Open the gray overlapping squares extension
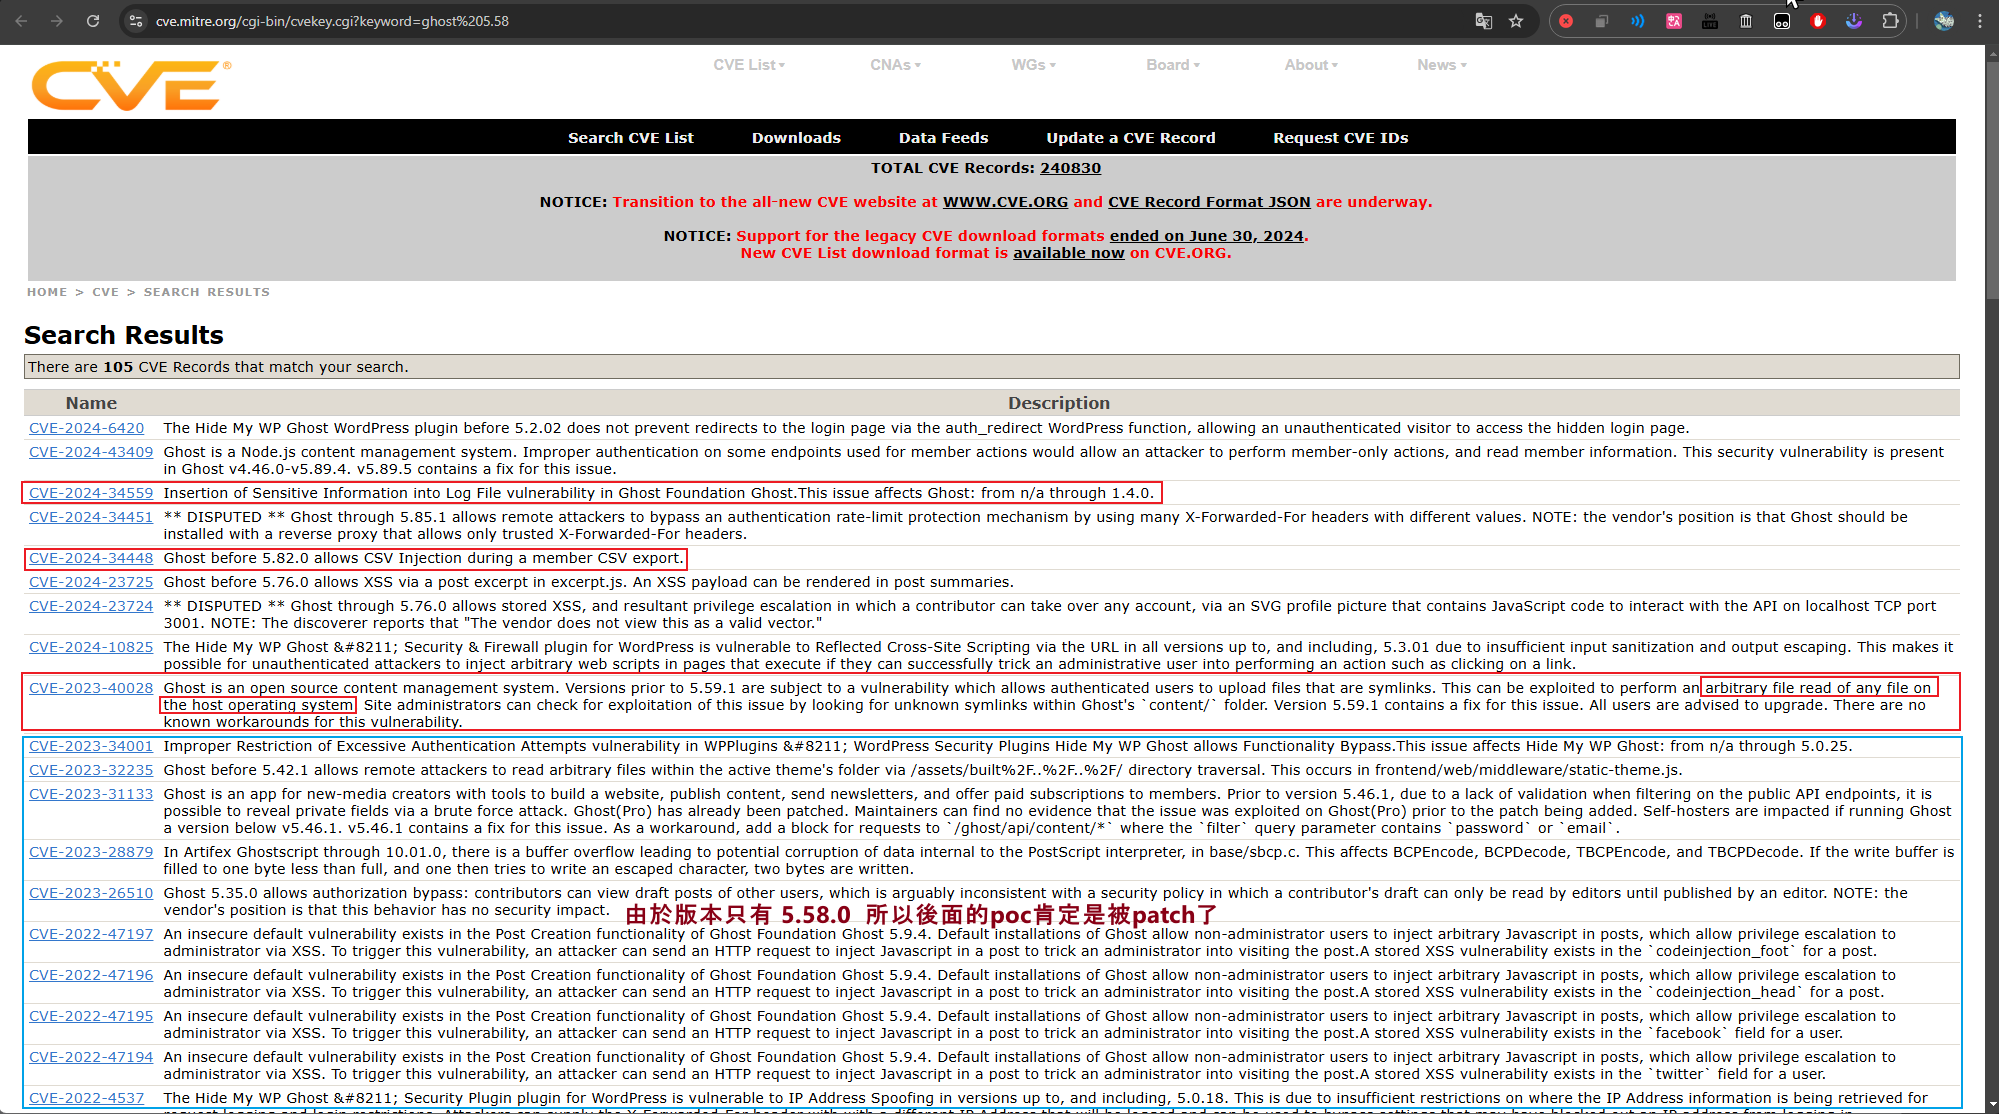Screen dimensions: 1999x1114 click(1602, 21)
